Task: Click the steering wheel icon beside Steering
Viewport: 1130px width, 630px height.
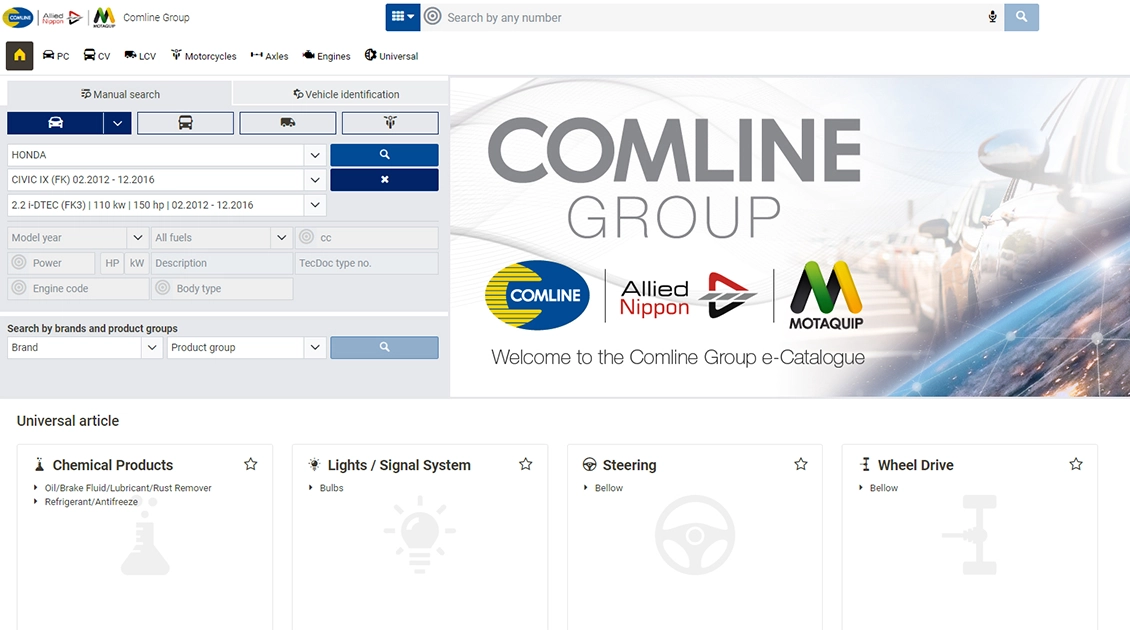Action: pyautogui.click(x=590, y=465)
